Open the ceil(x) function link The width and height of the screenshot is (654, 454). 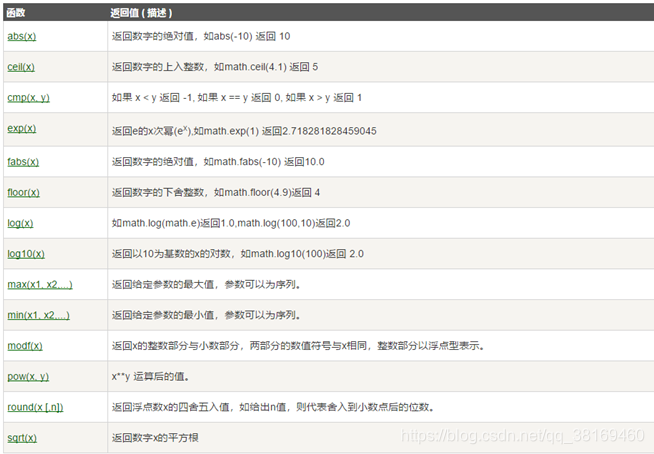click(21, 67)
